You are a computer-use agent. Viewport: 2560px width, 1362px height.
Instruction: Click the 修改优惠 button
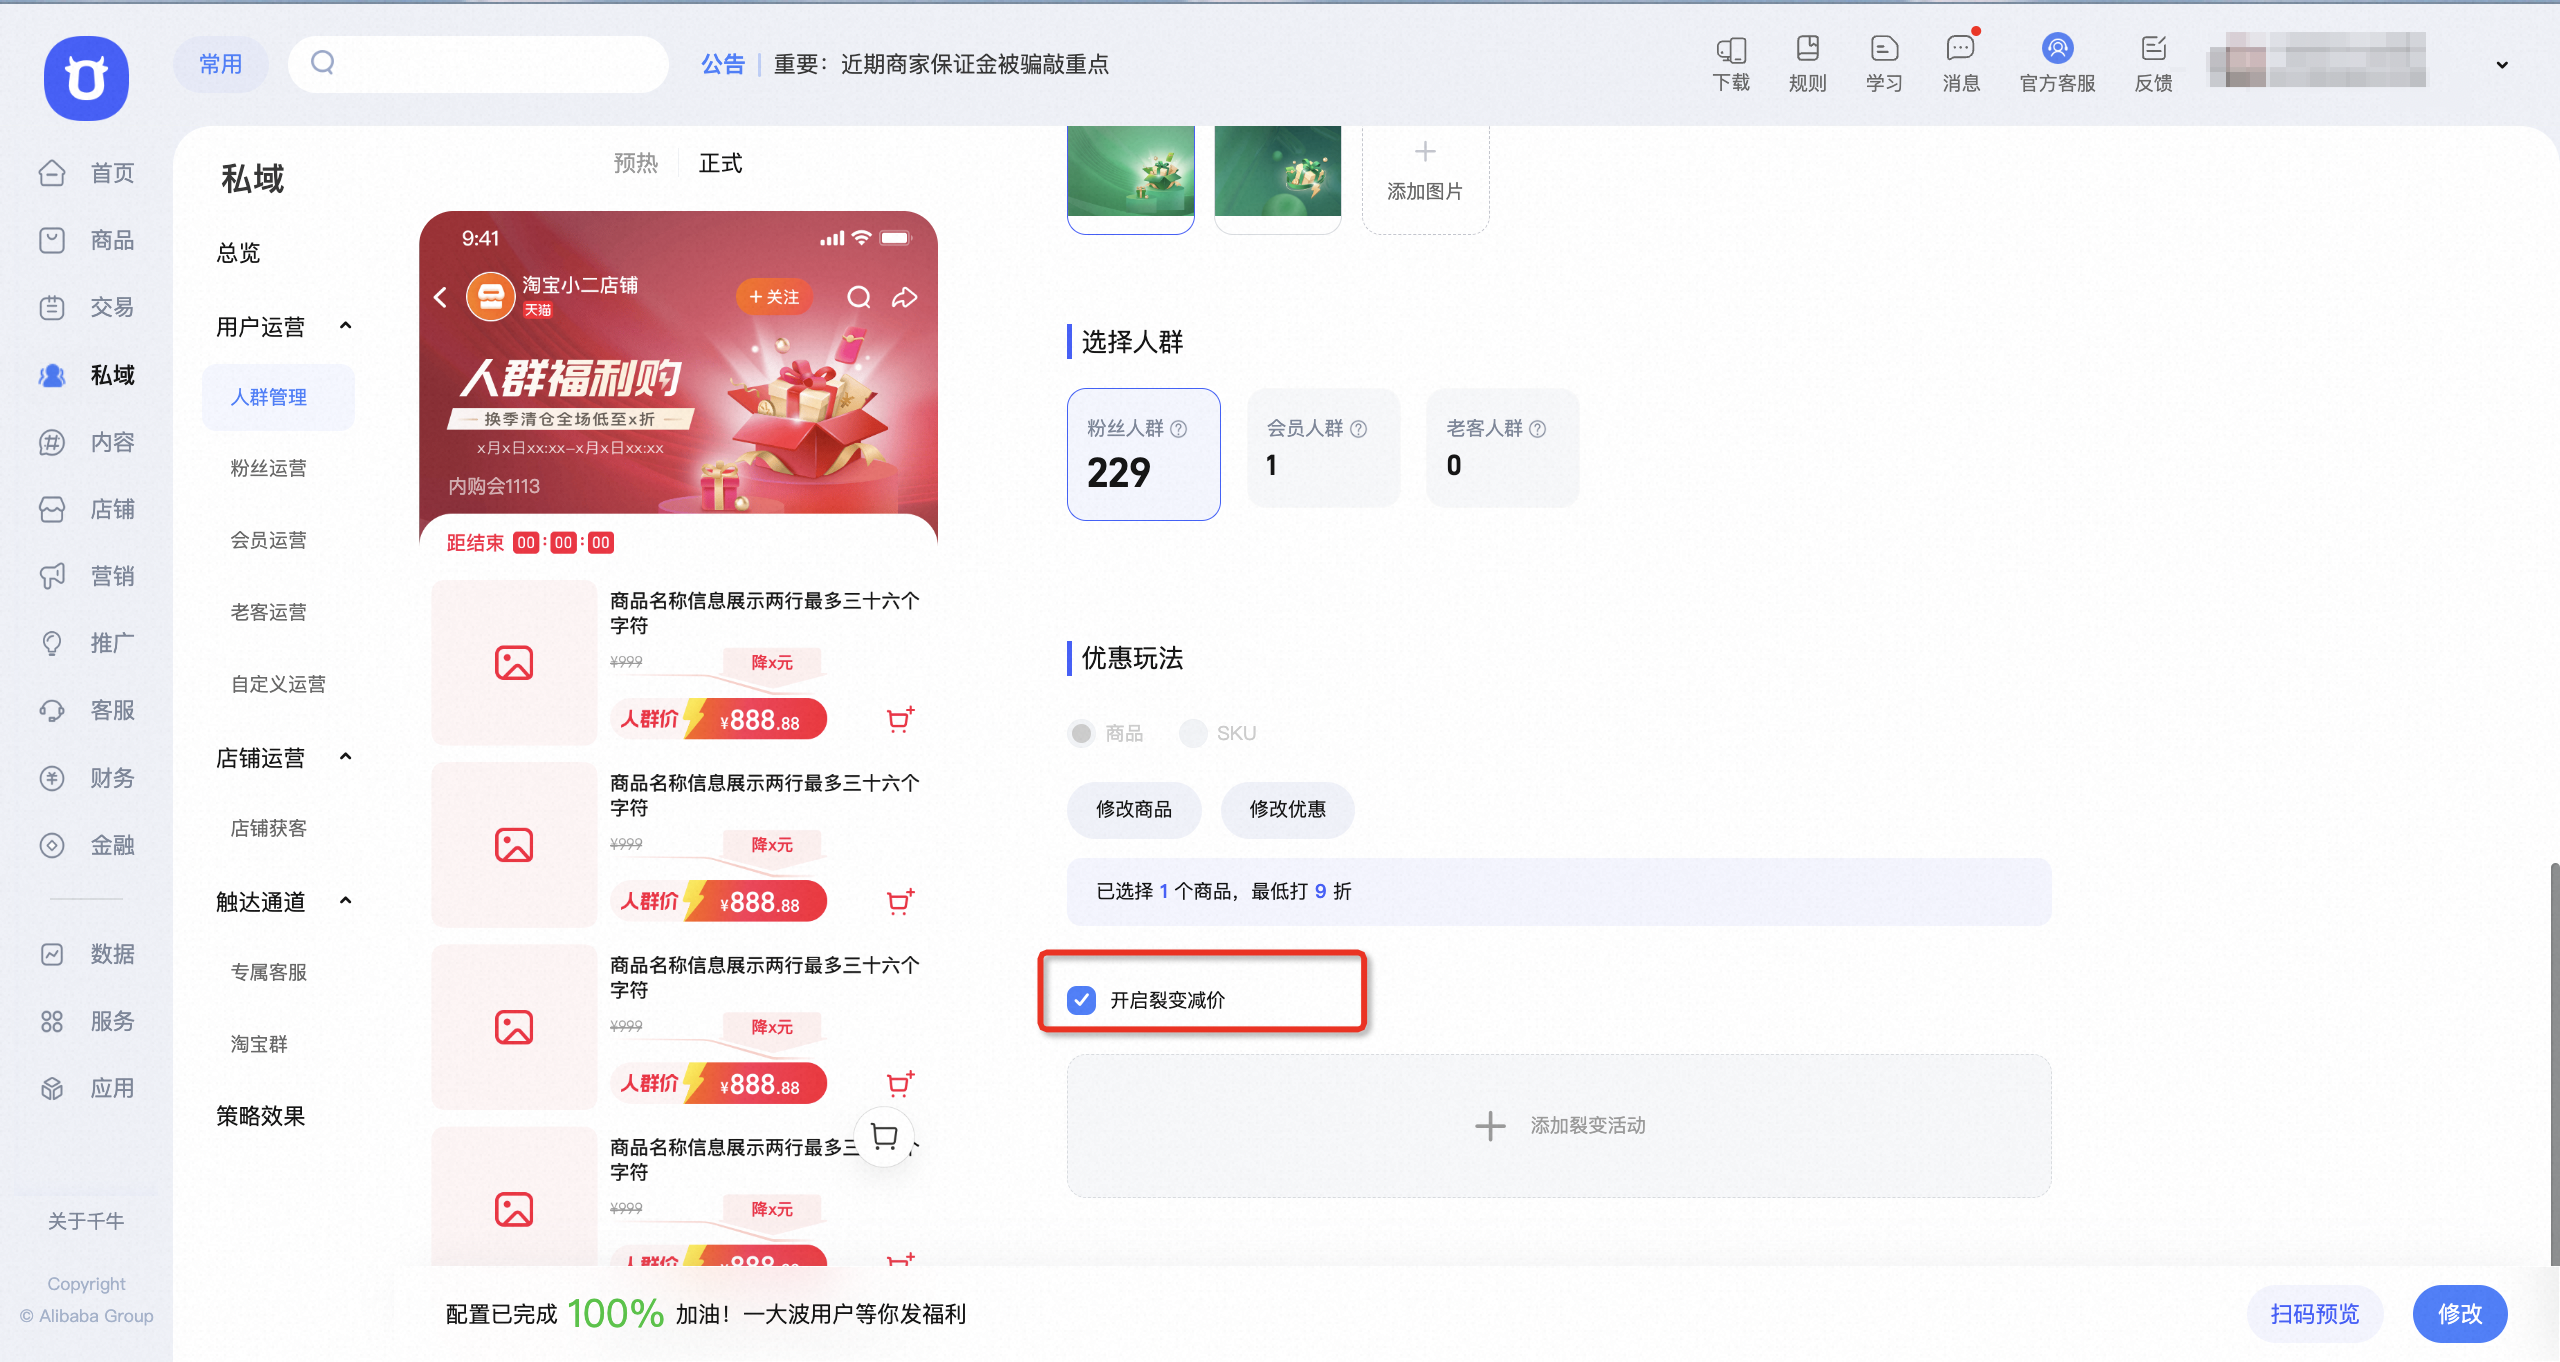1288,809
